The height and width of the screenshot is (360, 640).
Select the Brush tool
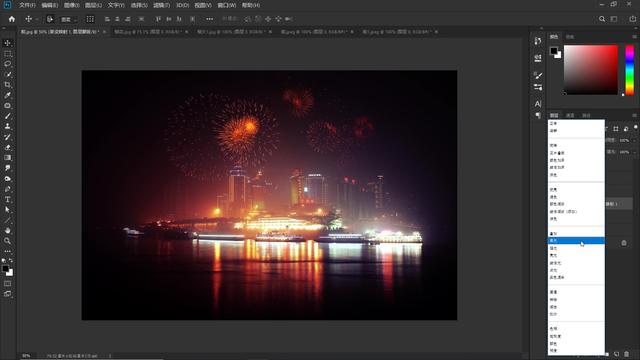coord(7,116)
